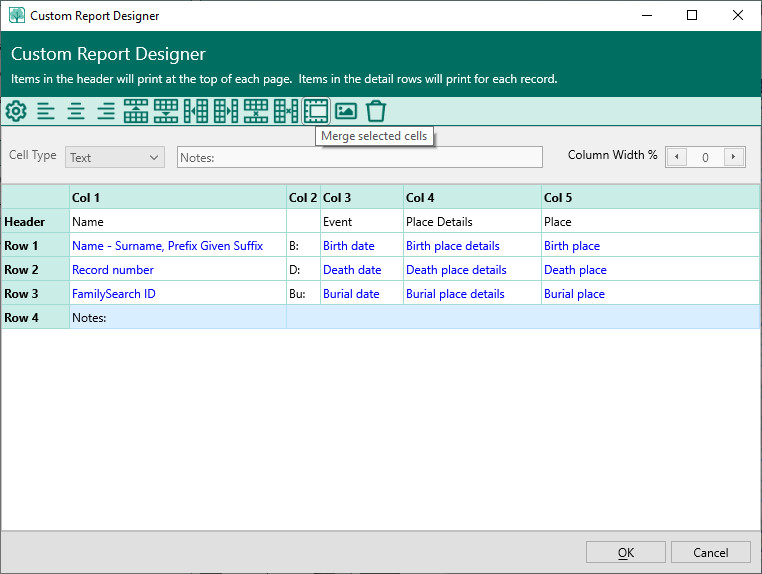Click the image icon in toolbar

(346, 112)
